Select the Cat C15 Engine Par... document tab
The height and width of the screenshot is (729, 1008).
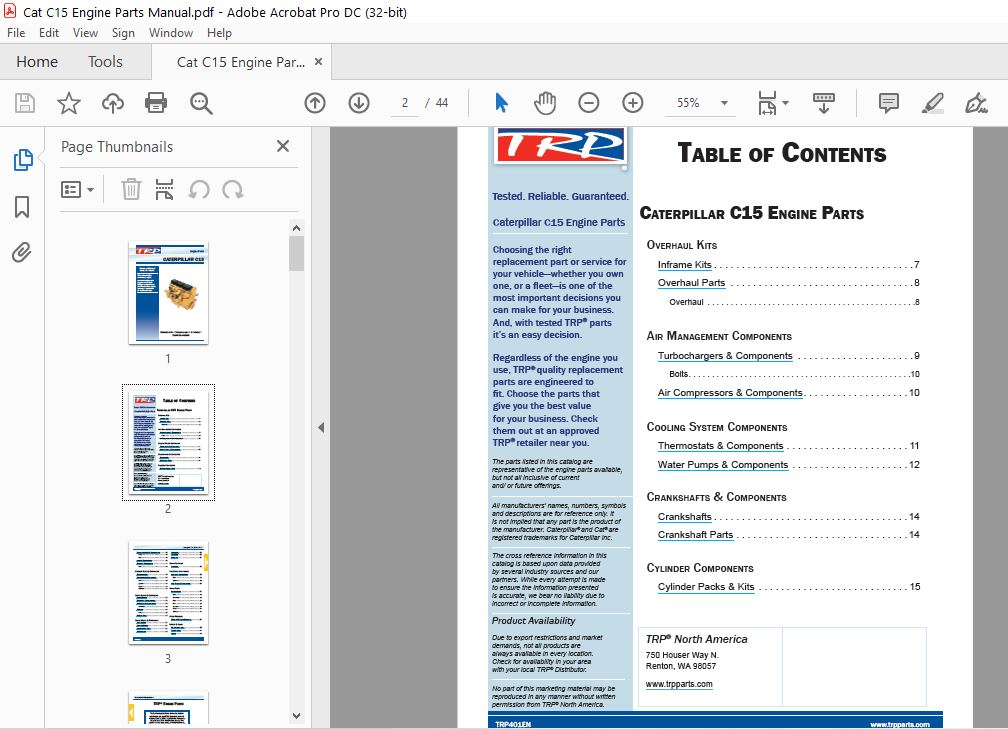(240, 62)
